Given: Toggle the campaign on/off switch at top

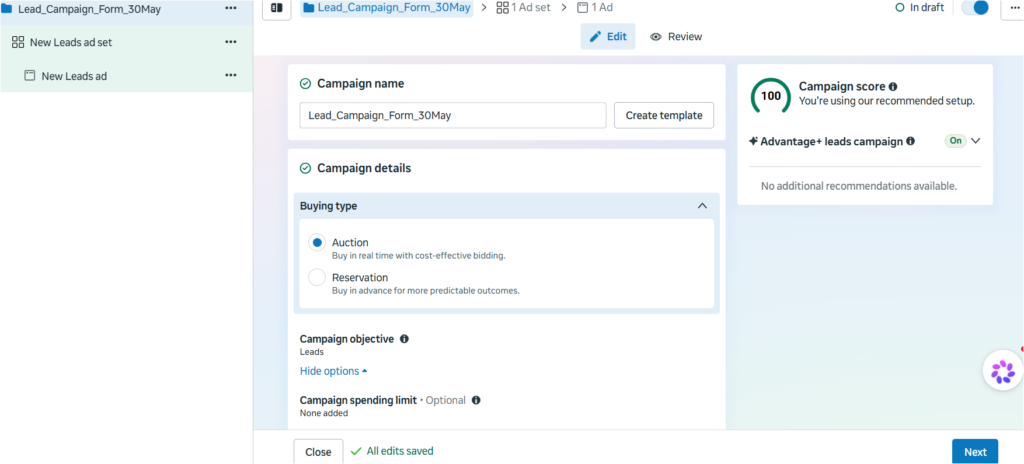Looking at the screenshot, I should (x=975, y=7).
